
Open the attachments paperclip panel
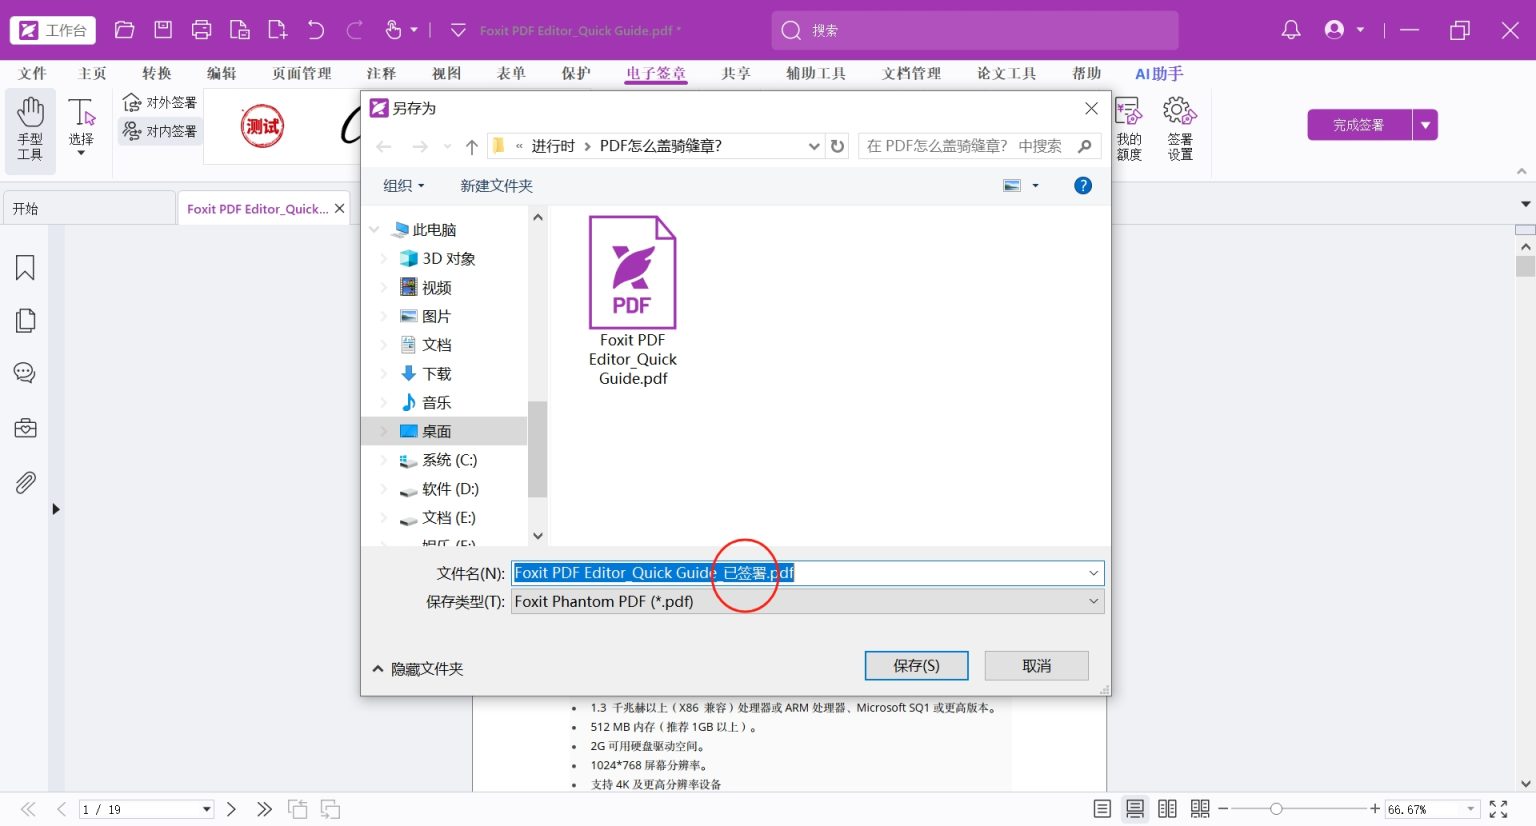(x=25, y=482)
